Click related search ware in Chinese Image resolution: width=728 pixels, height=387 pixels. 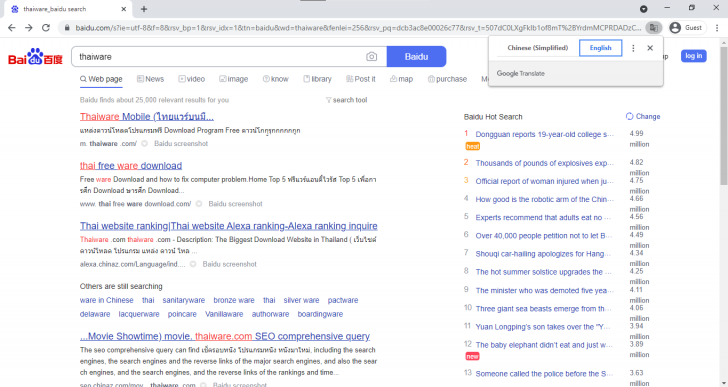click(106, 300)
